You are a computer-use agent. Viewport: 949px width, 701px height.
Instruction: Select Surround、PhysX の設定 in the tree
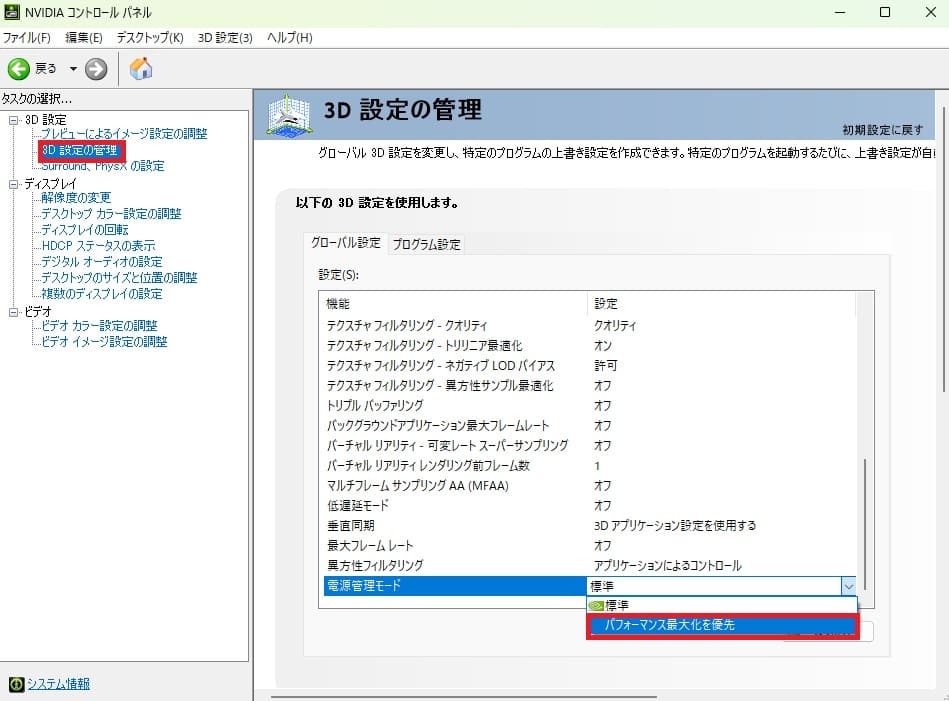click(103, 166)
